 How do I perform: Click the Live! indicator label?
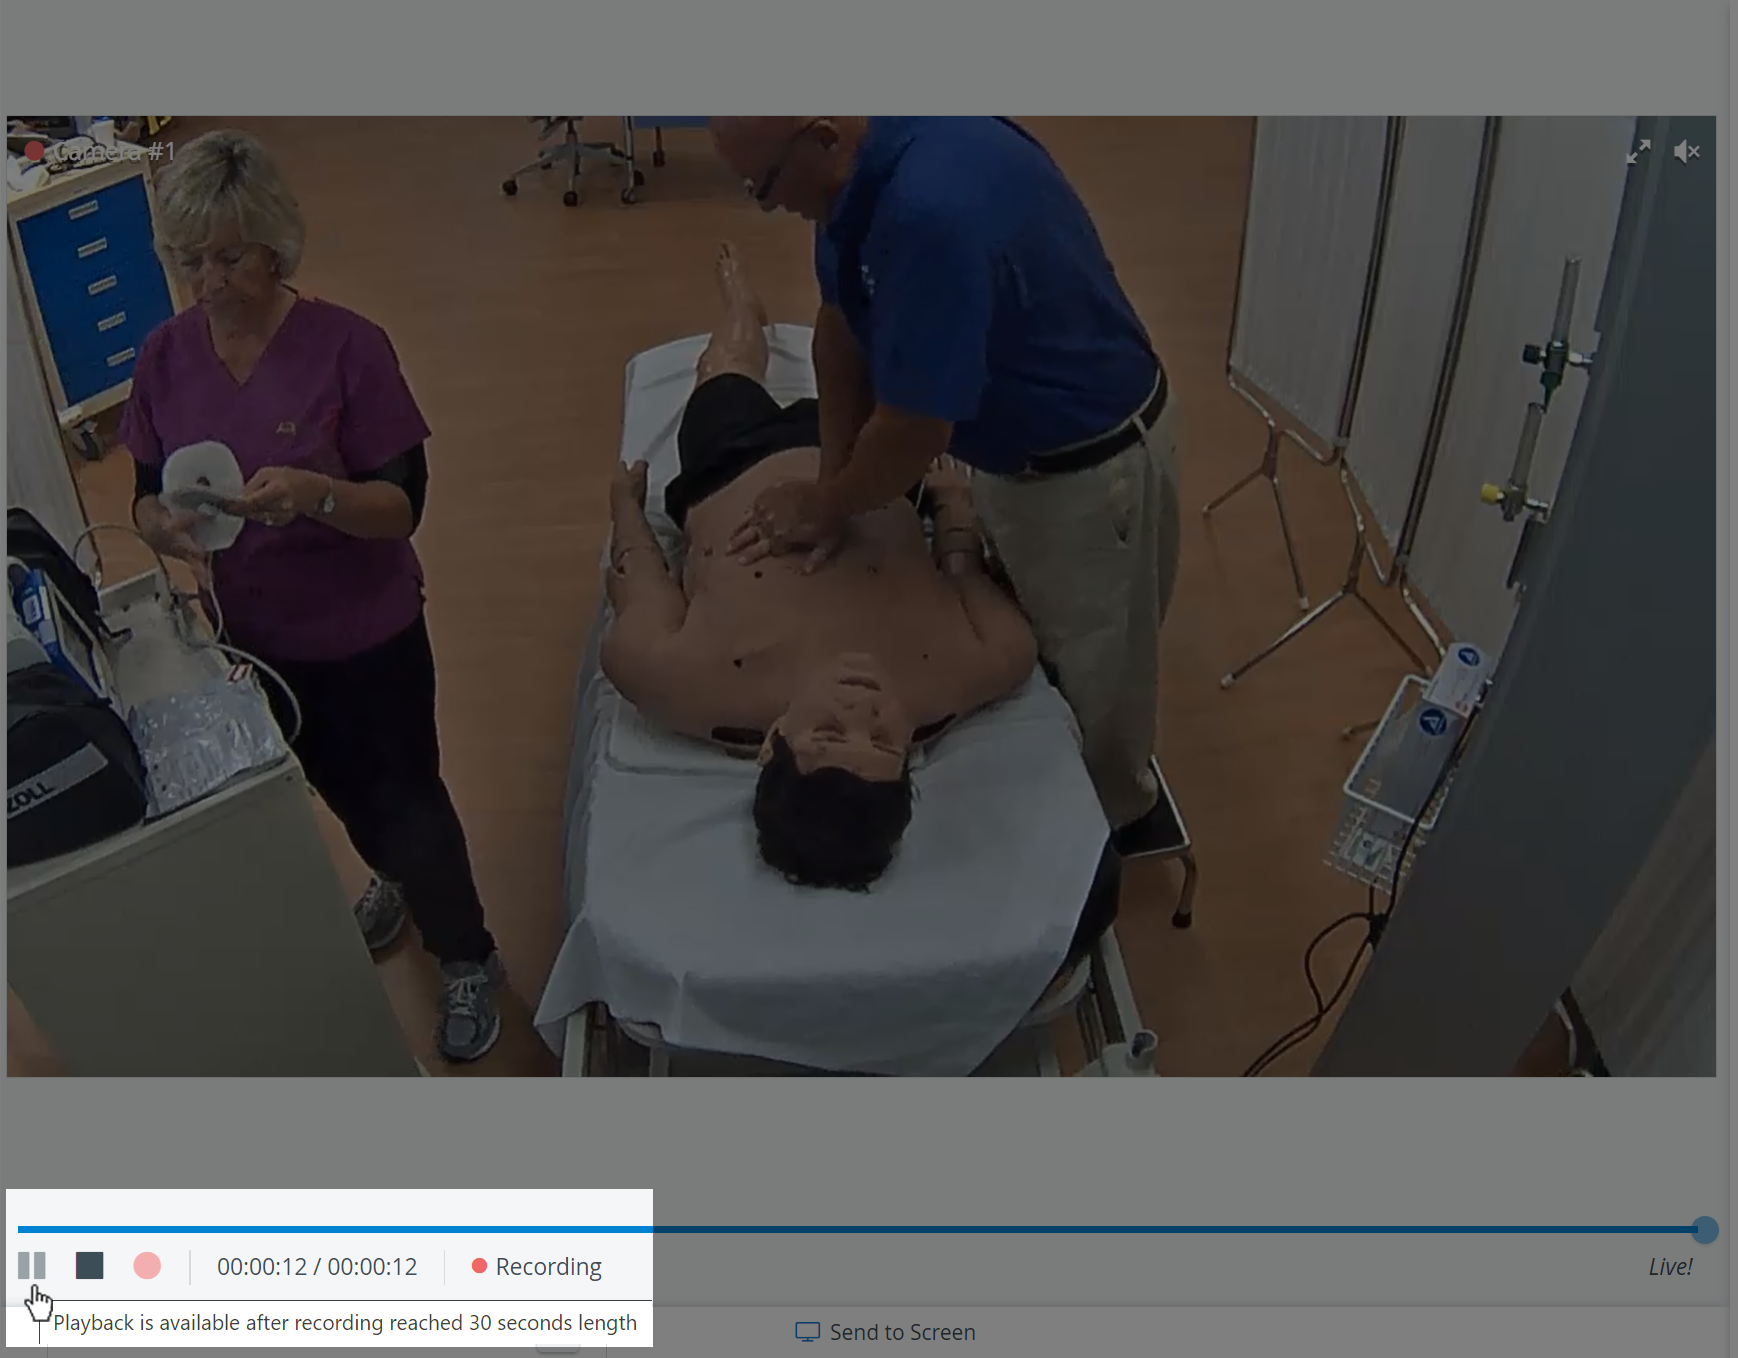1670,1267
